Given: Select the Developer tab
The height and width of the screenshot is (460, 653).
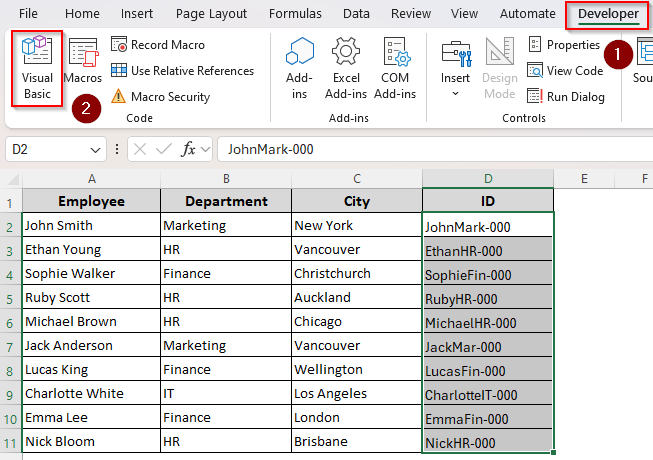Looking at the screenshot, I should point(608,14).
